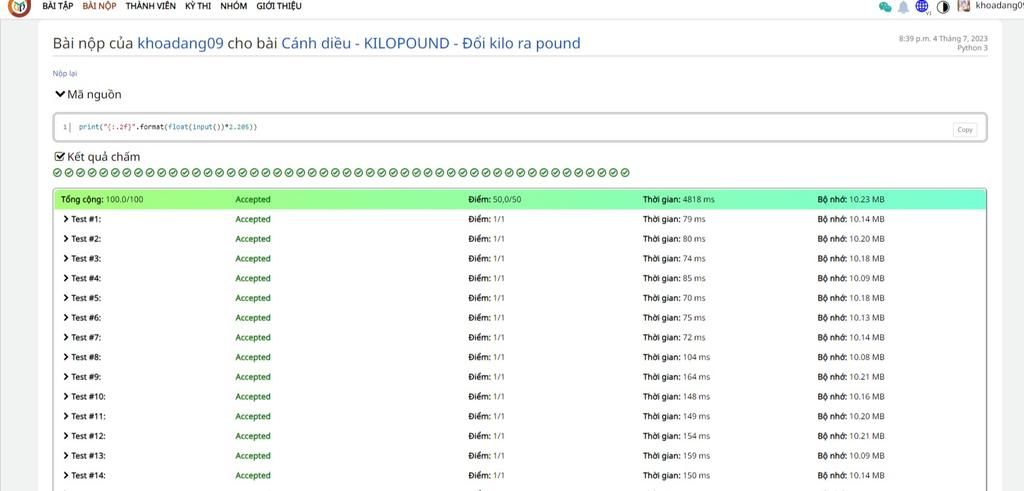Open the GIỚI THIỆU menu

click(x=279, y=6)
